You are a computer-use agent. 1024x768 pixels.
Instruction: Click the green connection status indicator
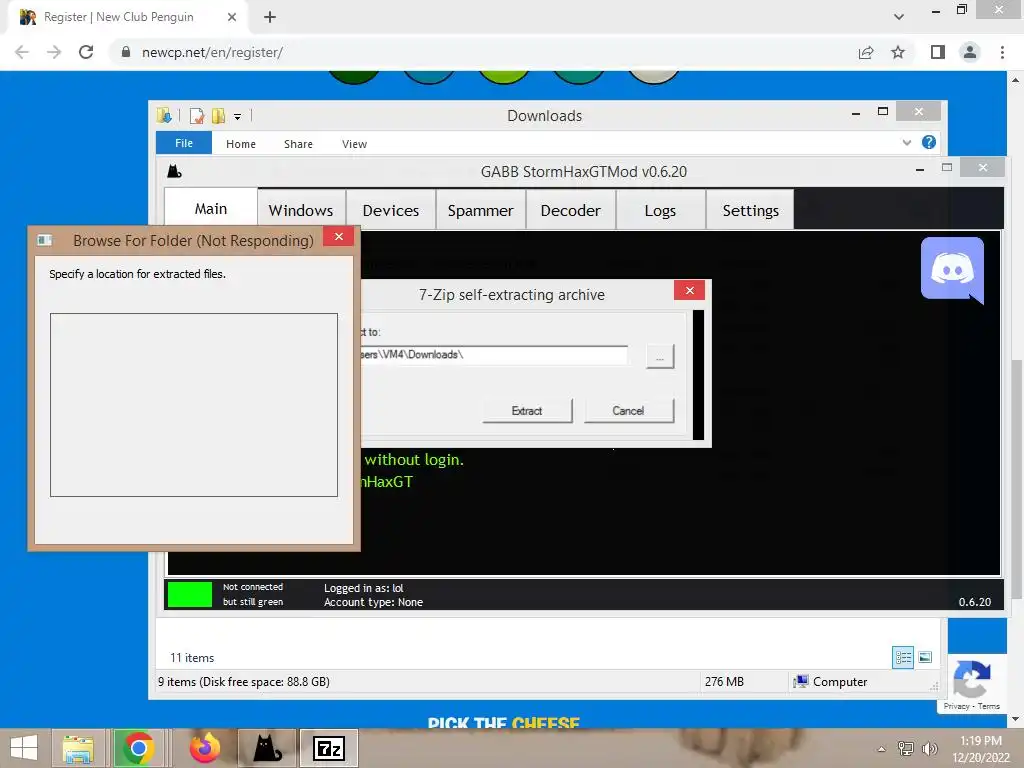(190, 594)
